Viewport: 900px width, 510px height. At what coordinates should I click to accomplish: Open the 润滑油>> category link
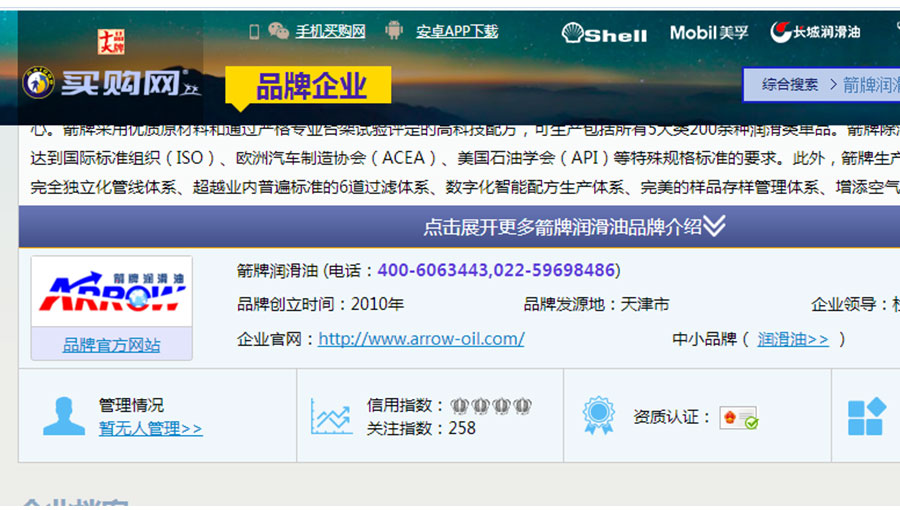(x=793, y=339)
